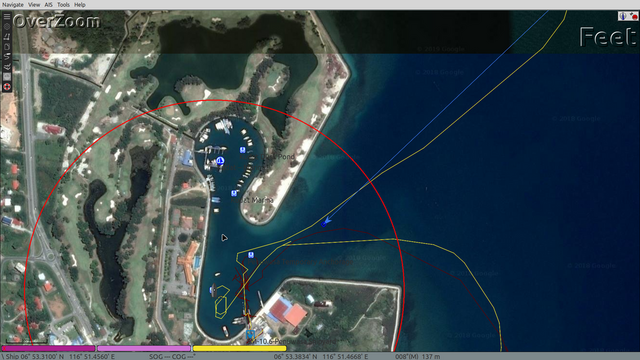Open the Tools menu

point(63,4)
